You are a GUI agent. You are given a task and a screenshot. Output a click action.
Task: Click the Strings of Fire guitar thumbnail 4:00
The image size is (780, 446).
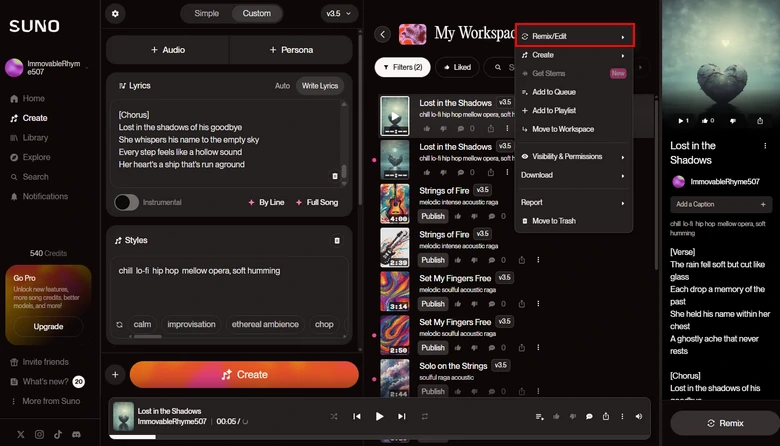pos(395,203)
